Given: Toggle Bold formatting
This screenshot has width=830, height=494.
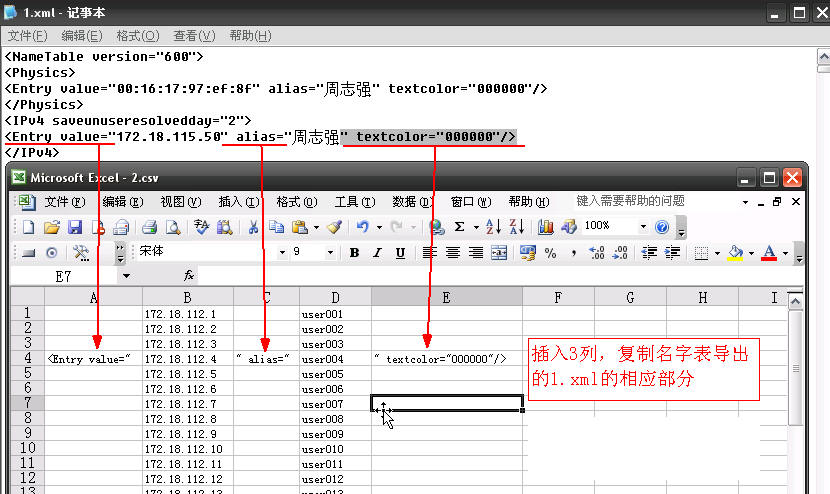Looking at the screenshot, I should coord(354,253).
